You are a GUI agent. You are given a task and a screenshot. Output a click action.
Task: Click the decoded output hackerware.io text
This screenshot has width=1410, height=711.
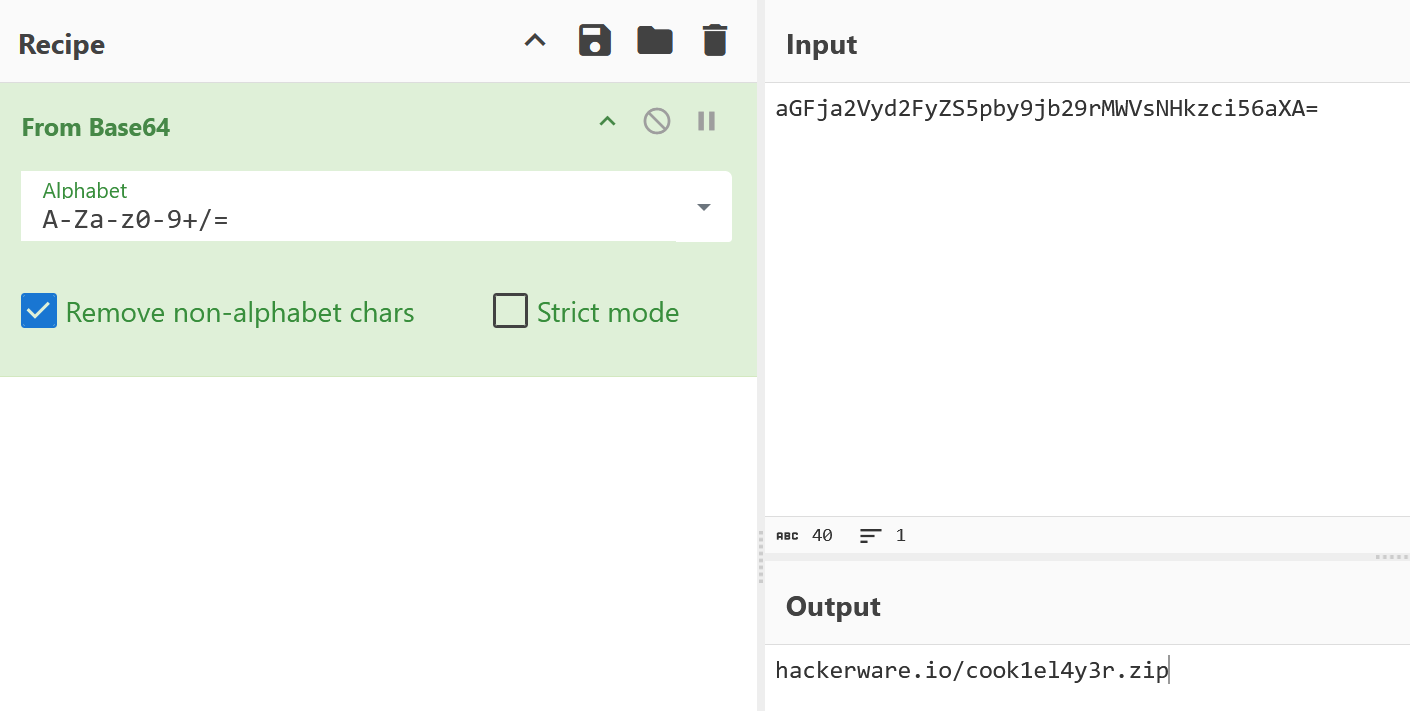971,670
